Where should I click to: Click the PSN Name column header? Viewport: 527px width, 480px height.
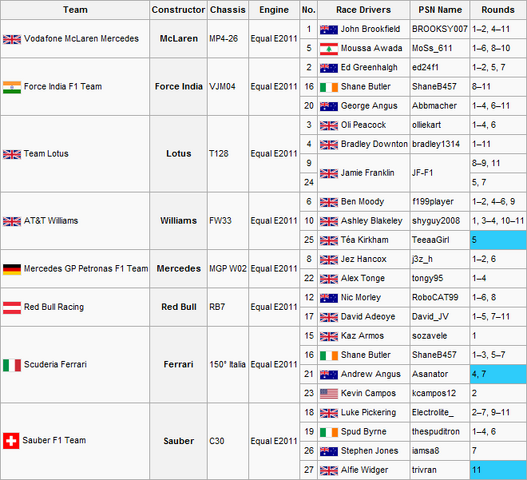[440, 10]
